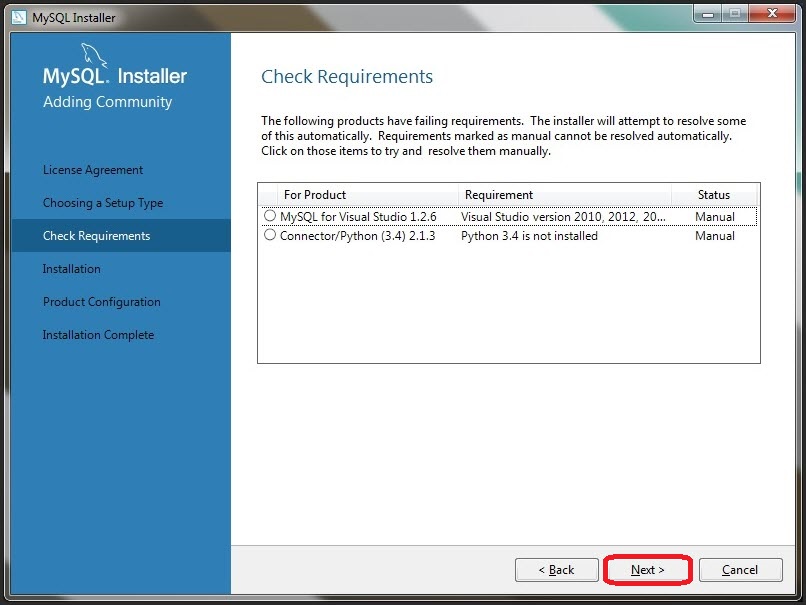This screenshot has width=806, height=605.
Task: Click the Requirement column header
Action: pos(565,195)
